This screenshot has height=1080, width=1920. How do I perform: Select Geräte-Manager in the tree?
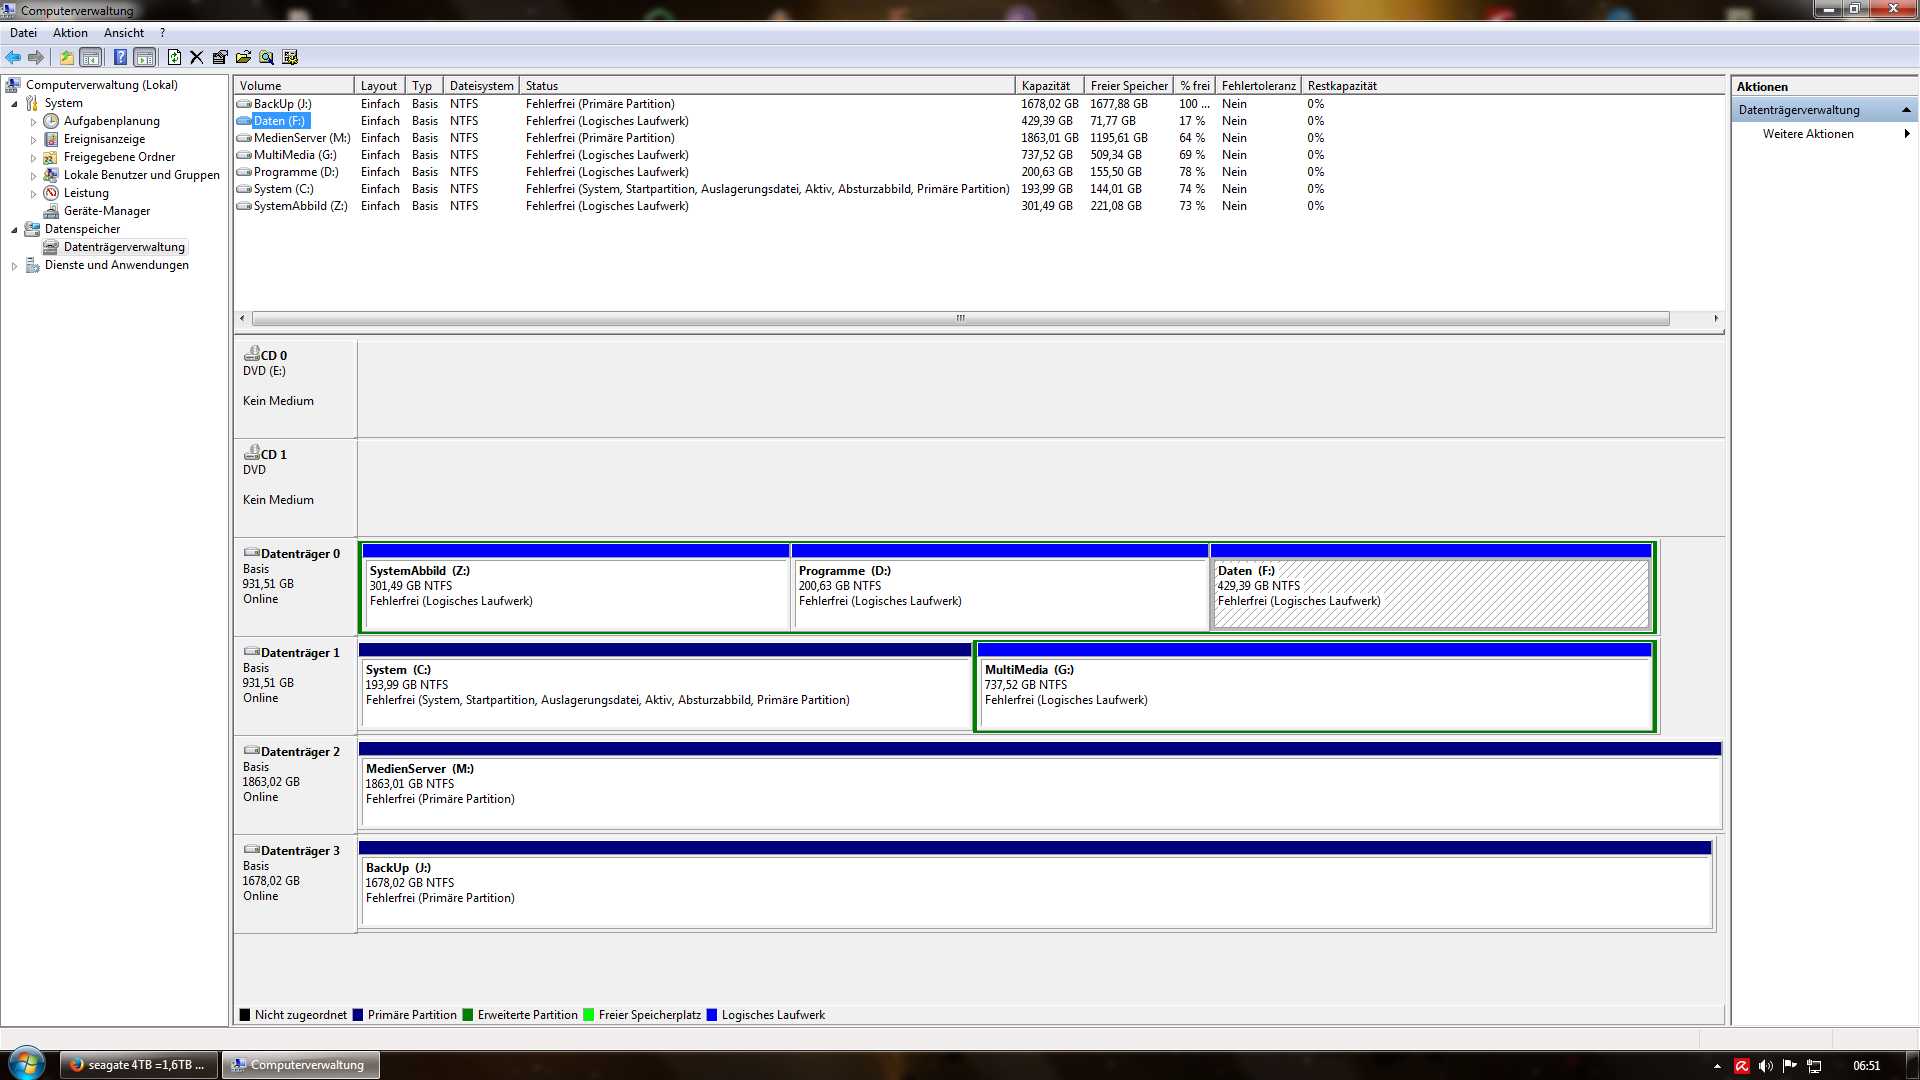[x=106, y=211]
